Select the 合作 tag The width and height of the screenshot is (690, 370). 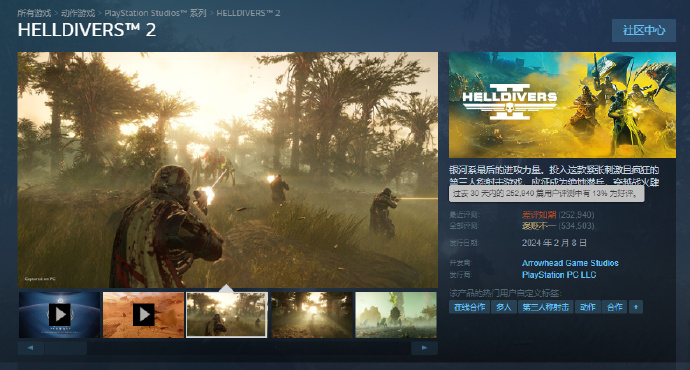614,307
